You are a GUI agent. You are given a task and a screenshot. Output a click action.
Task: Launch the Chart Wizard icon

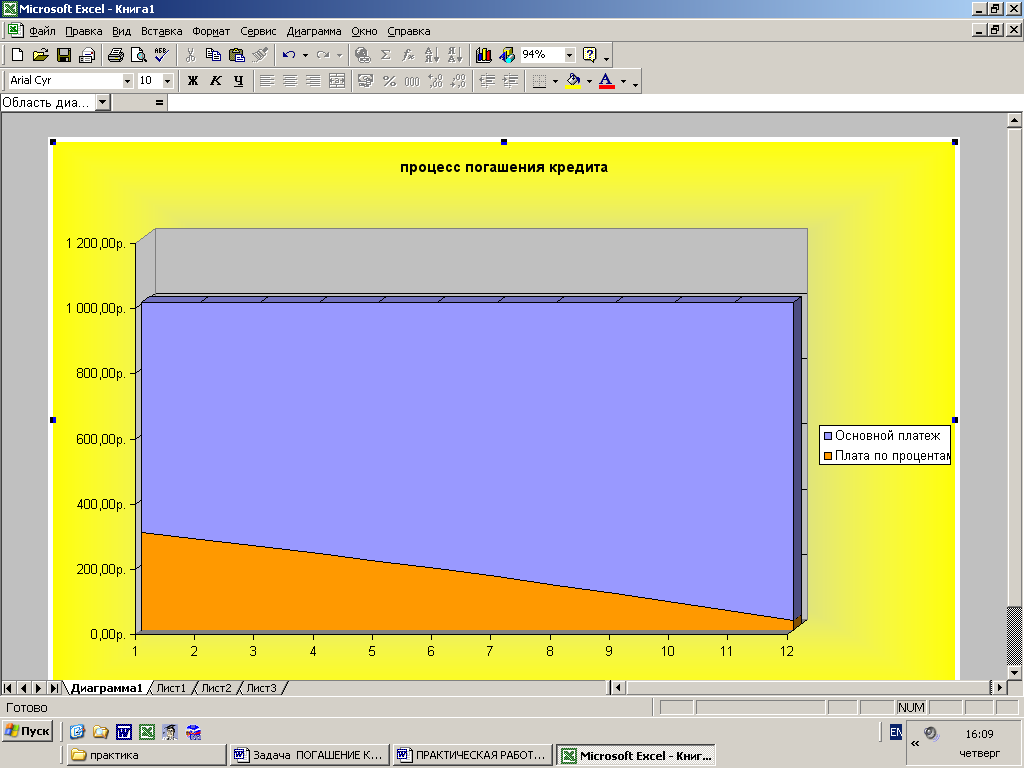click(x=484, y=56)
